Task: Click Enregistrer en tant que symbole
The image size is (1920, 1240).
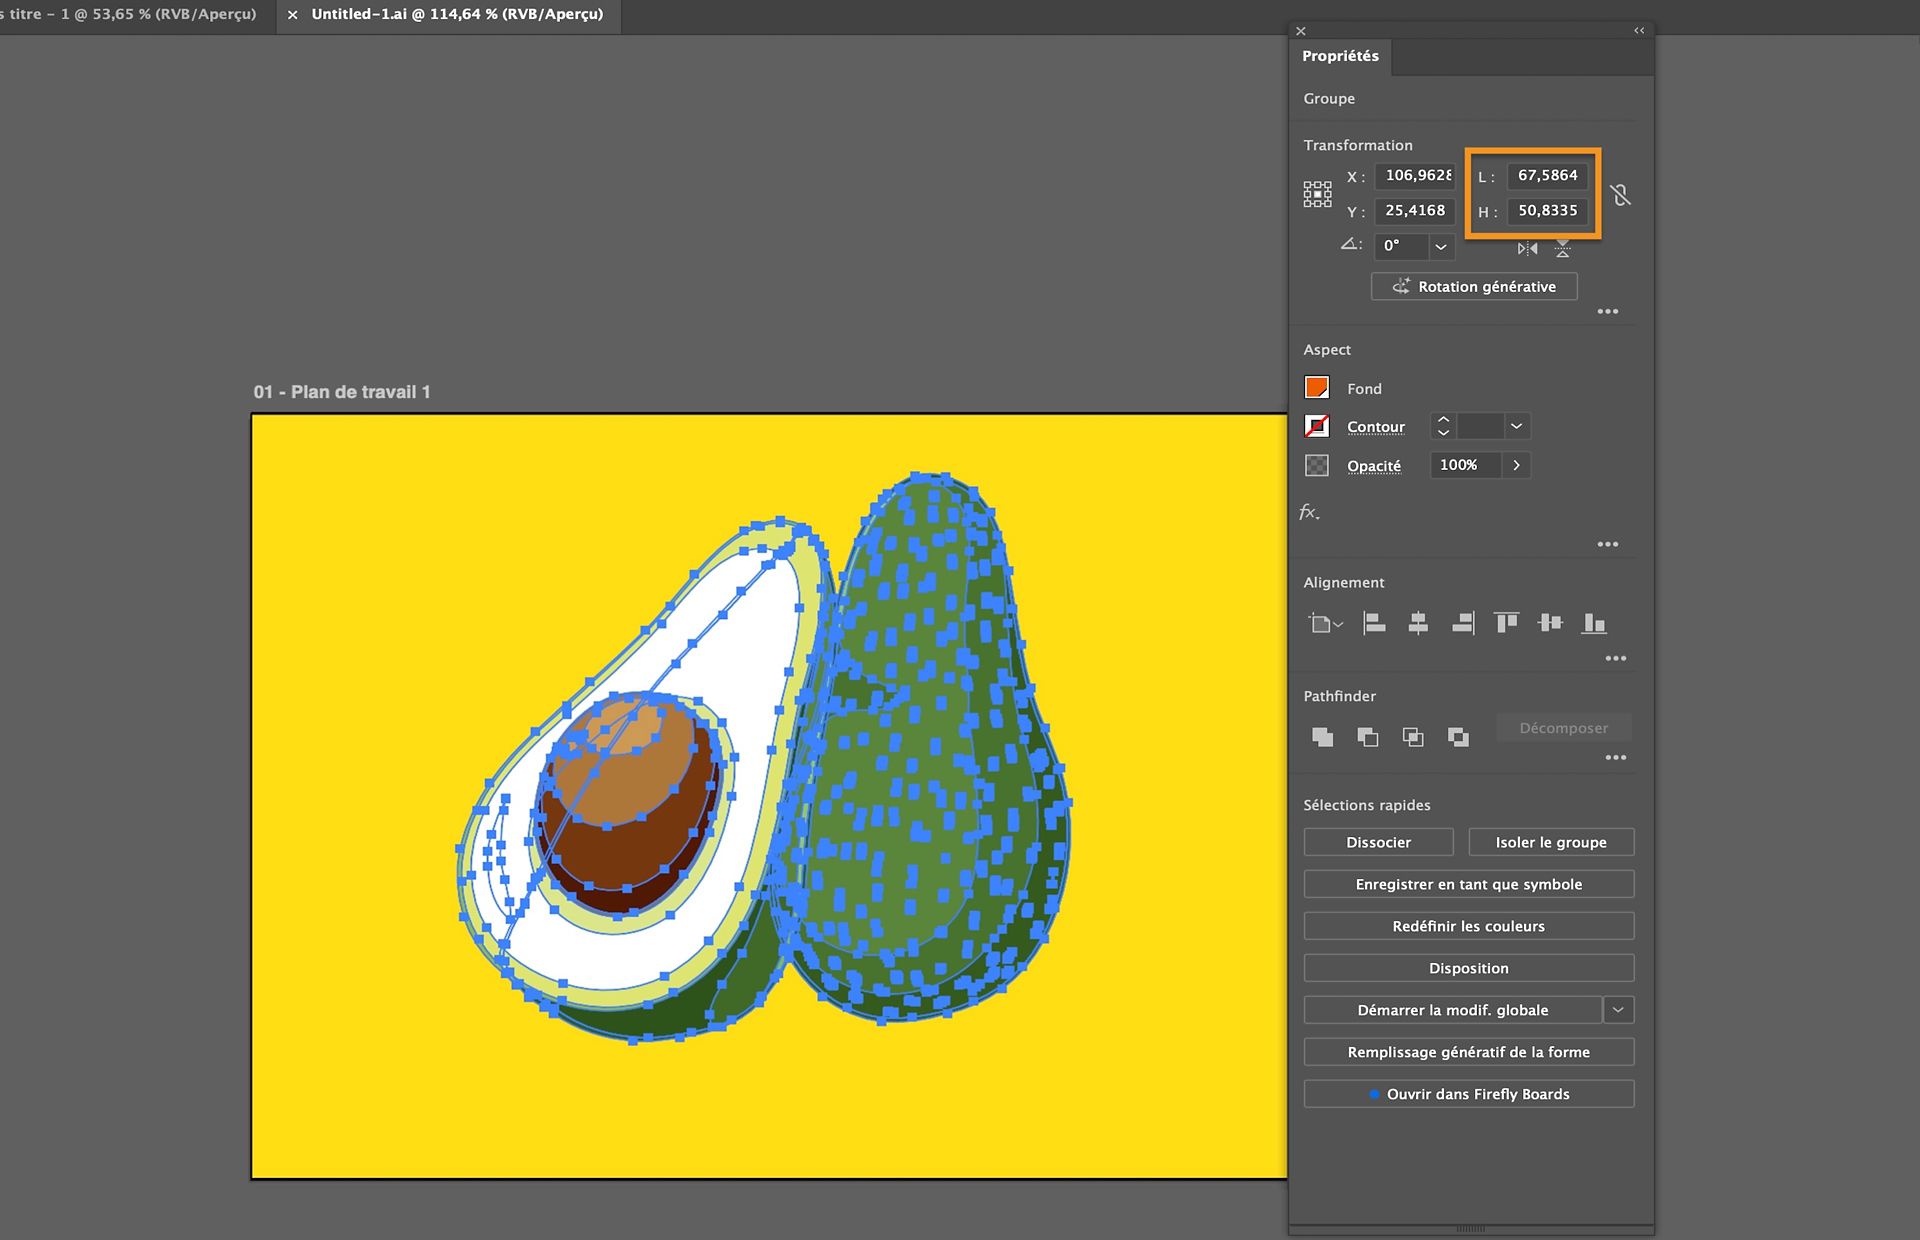Action: click(1469, 884)
